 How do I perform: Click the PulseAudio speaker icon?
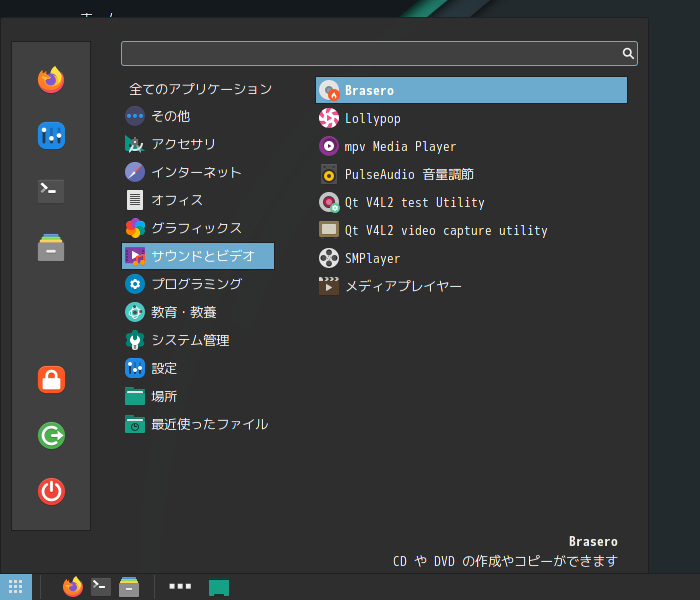pos(329,174)
